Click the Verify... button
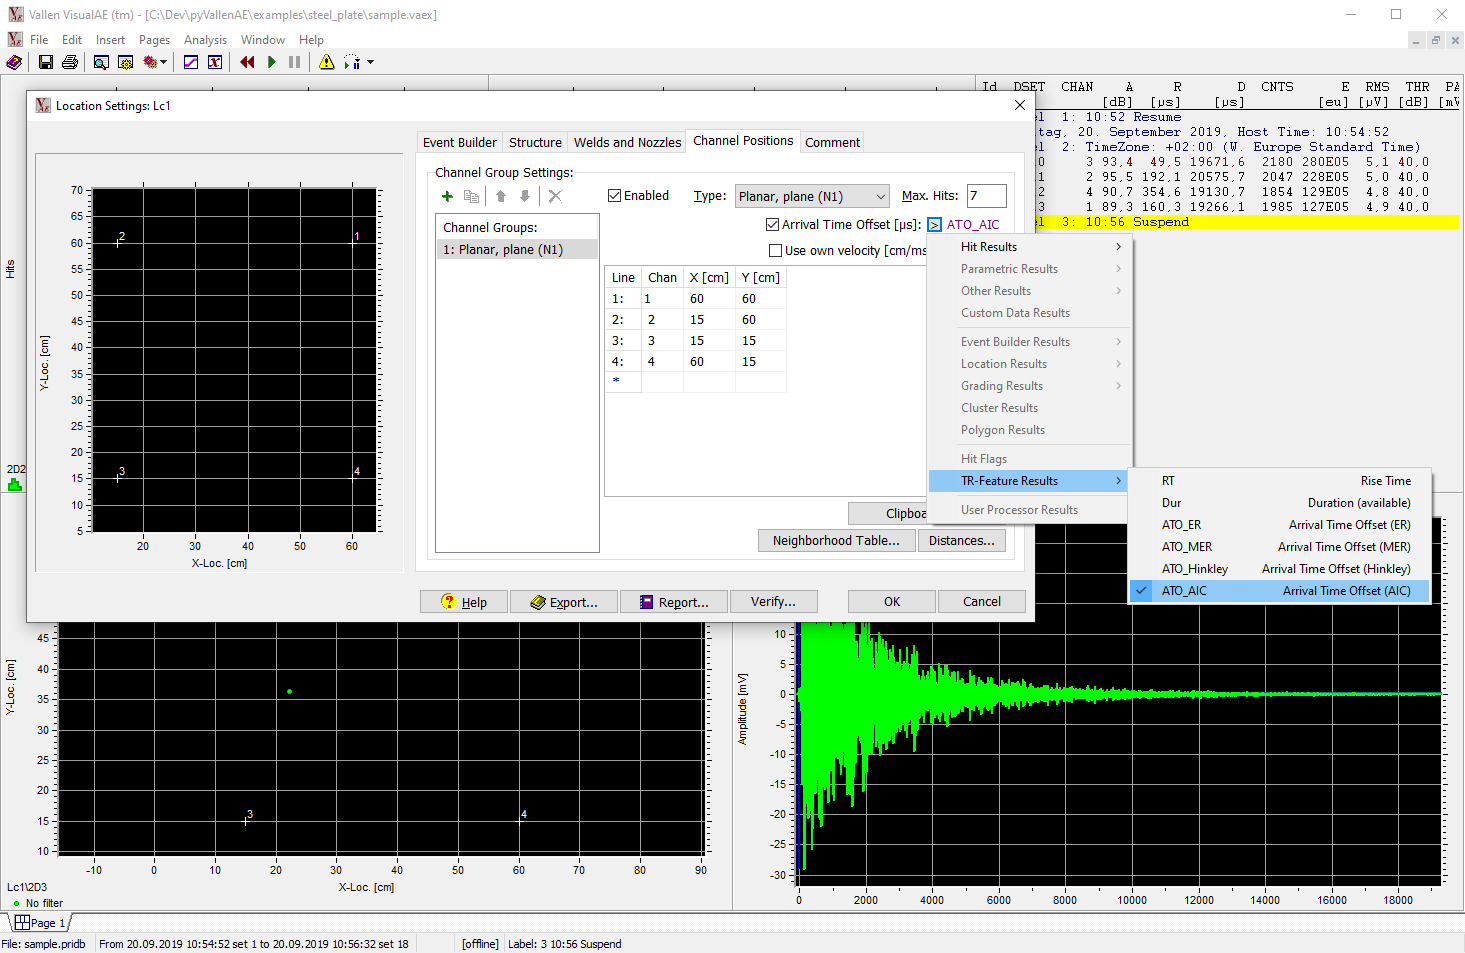Image resolution: width=1465 pixels, height=953 pixels. [774, 601]
